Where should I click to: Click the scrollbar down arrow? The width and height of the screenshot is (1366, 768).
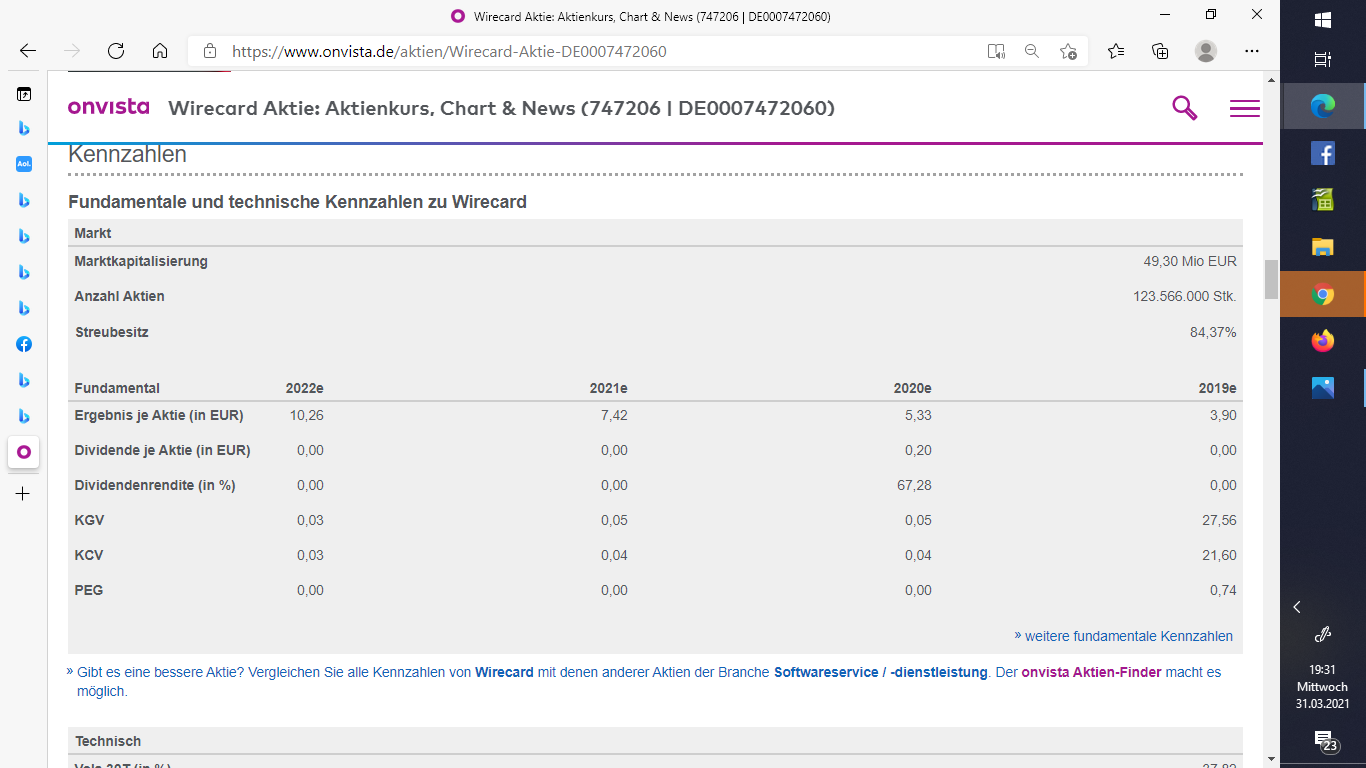click(1271, 759)
